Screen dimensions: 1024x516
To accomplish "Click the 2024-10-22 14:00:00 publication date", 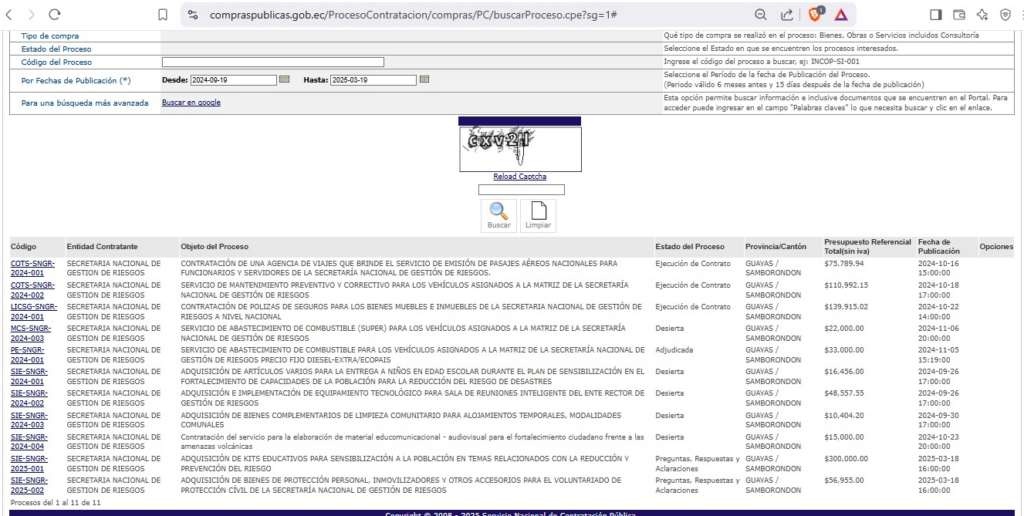I will [x=937, y=312].
